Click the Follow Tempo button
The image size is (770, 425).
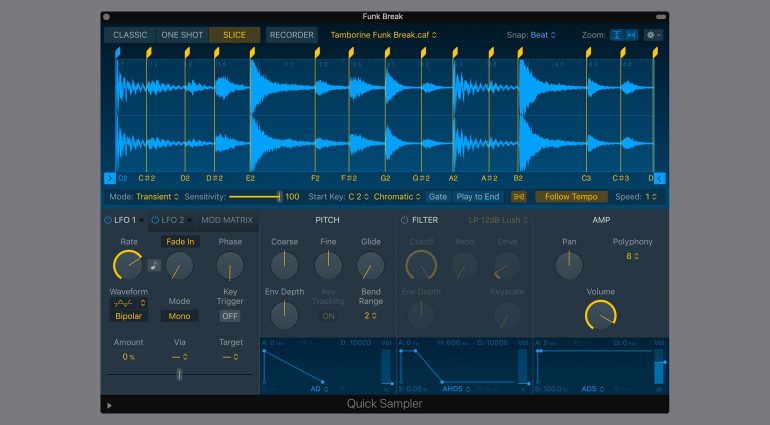tap(571, 197)
